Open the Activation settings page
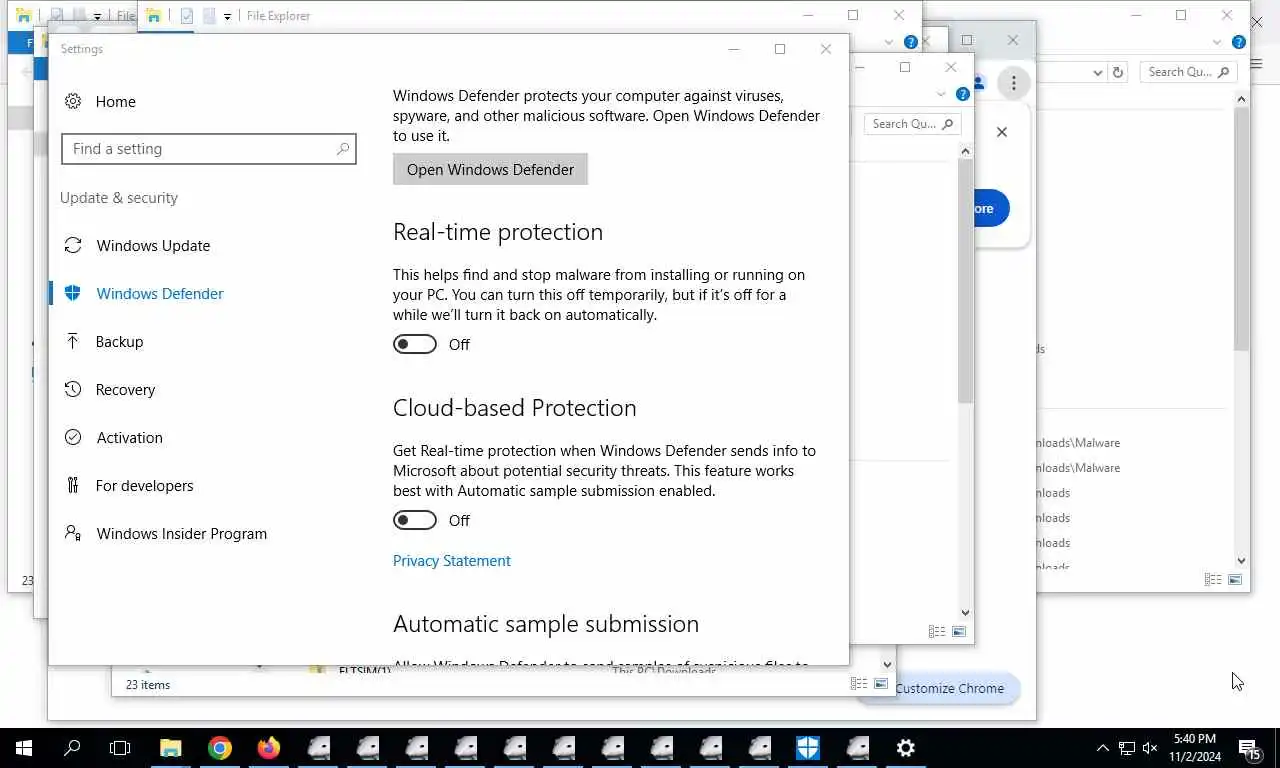 click(x=129, y=438)
